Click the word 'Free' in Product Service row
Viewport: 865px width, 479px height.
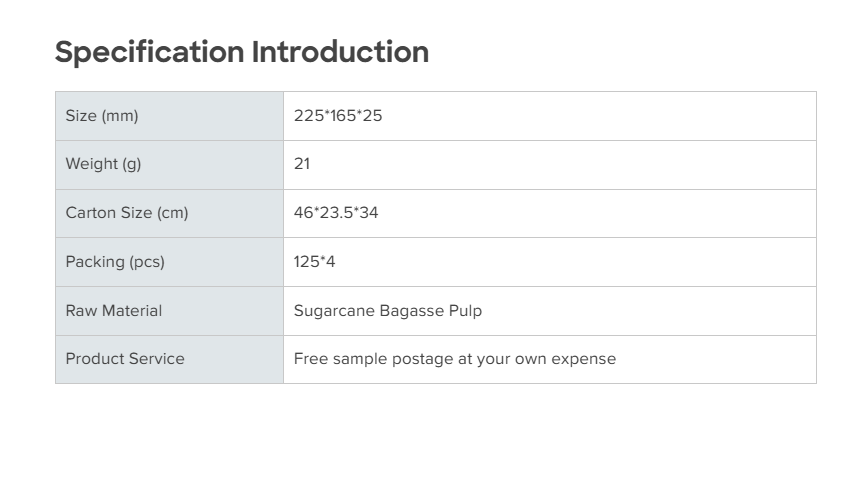(310, 359)
